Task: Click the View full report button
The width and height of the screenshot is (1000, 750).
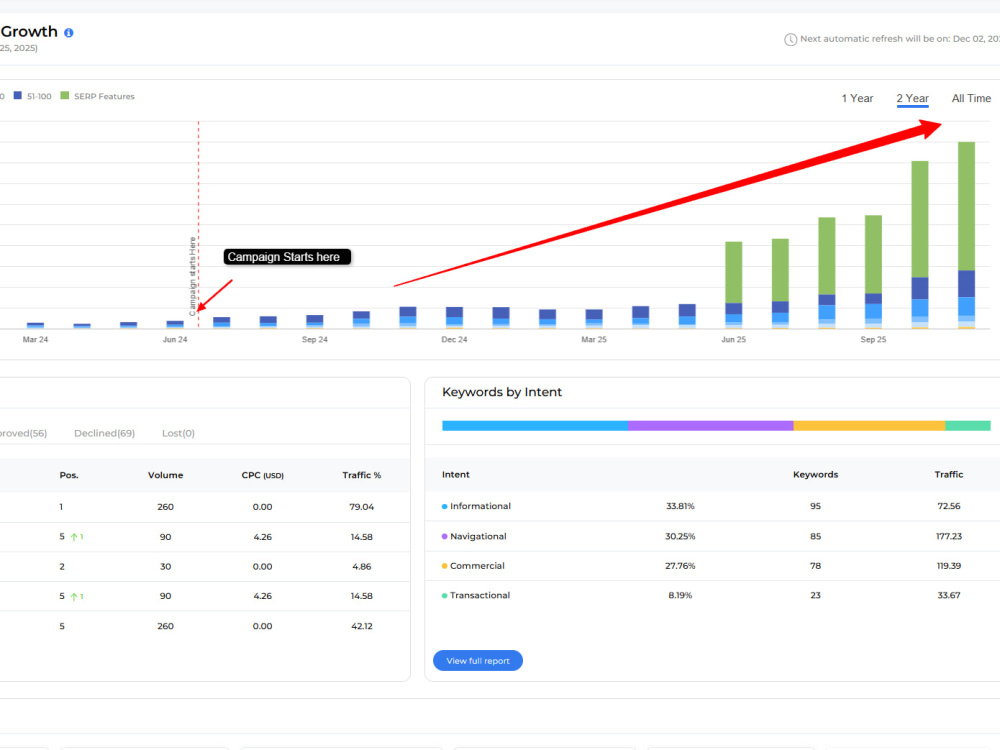Action: pos(478,661)
